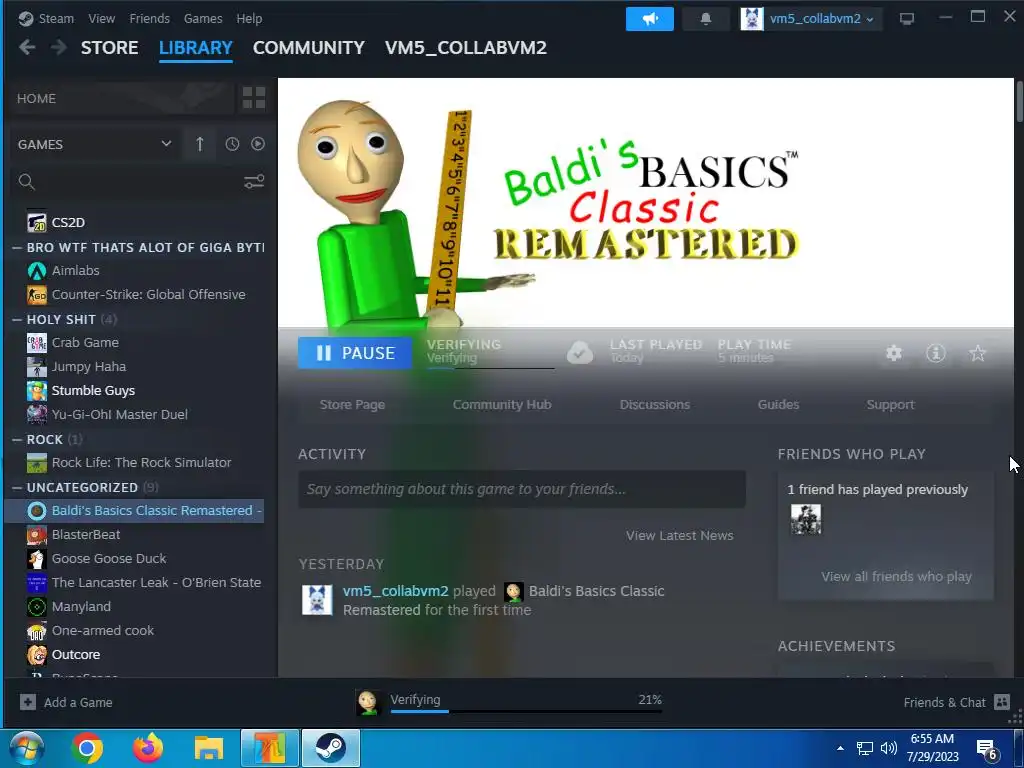This screenshot has height=768, width=1024.
Task: Open the View menu
Action: 101,18
